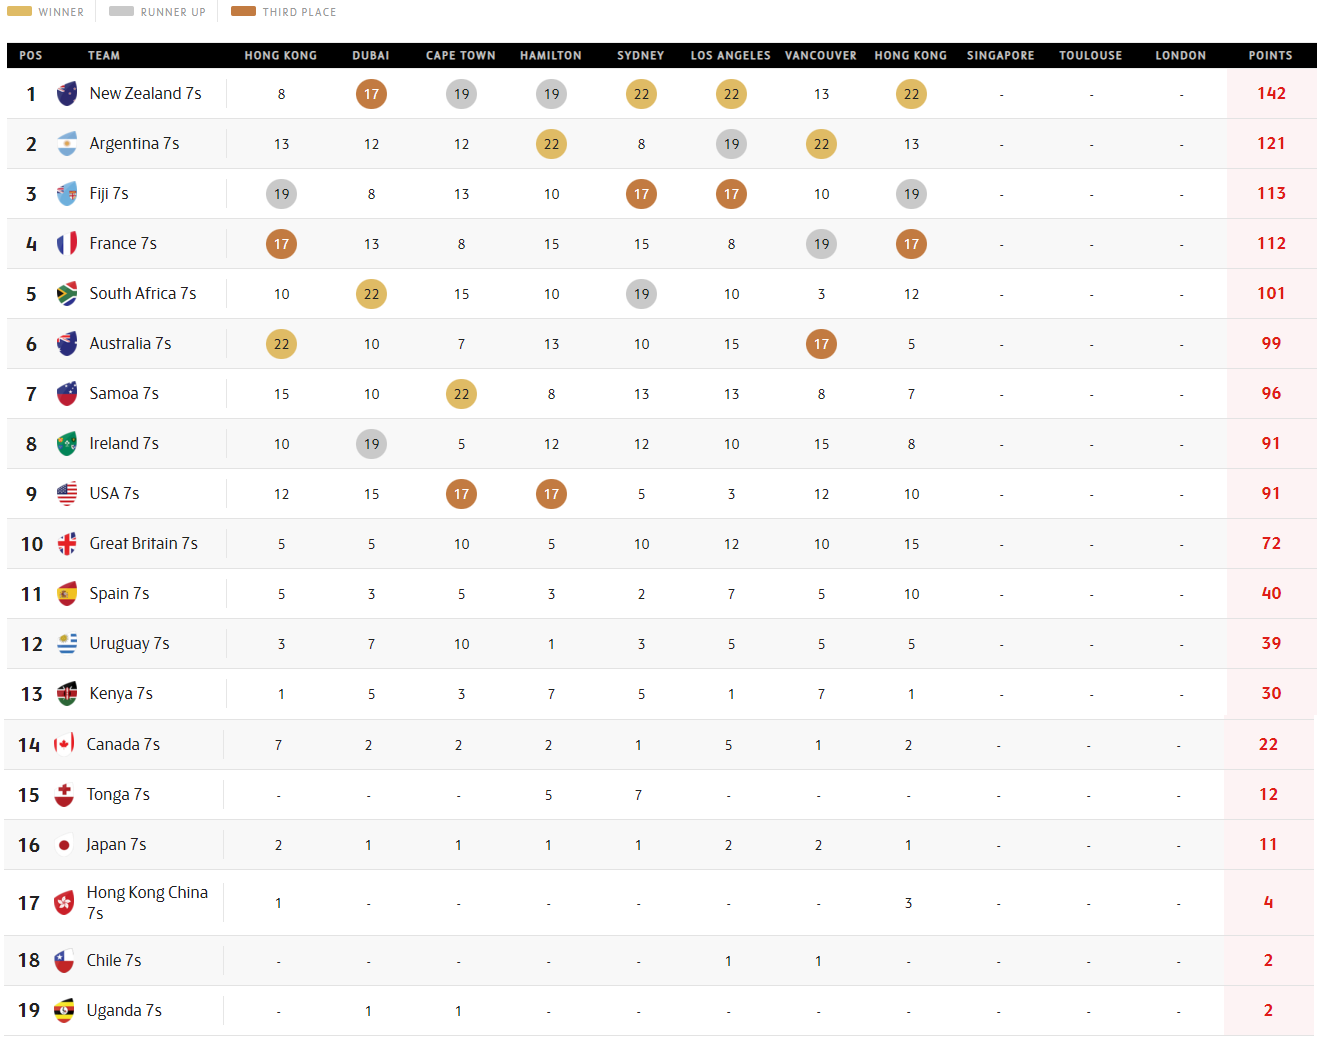Open the Hong Kong China 7s team name
The width and height of the screenshot is (1317, 1039).
(x=147, y=902)
